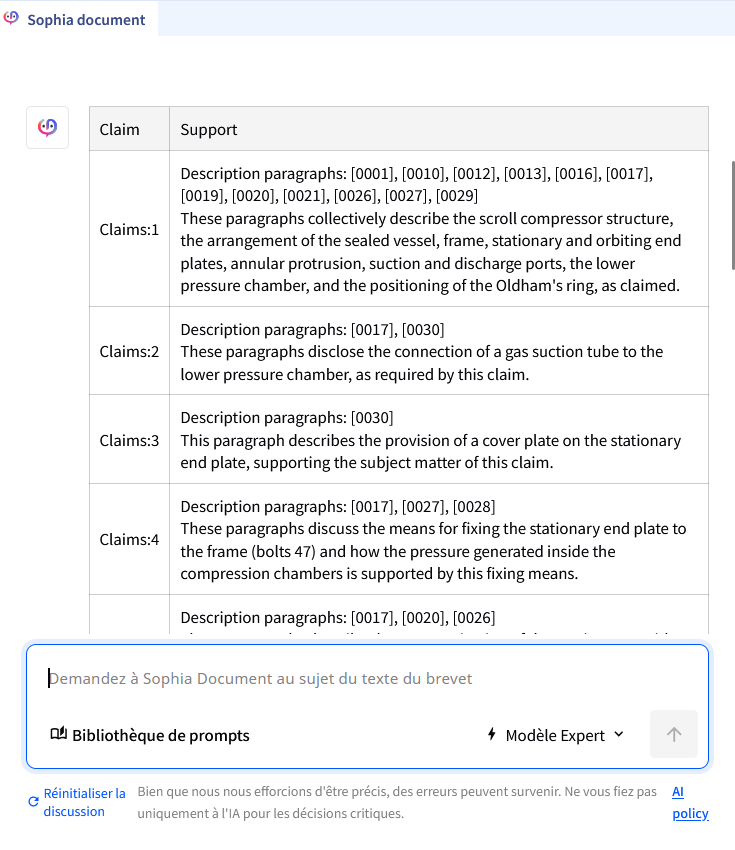Click the Support column header
This screenshot has height=850, width=735.
(x=209, y=129)
